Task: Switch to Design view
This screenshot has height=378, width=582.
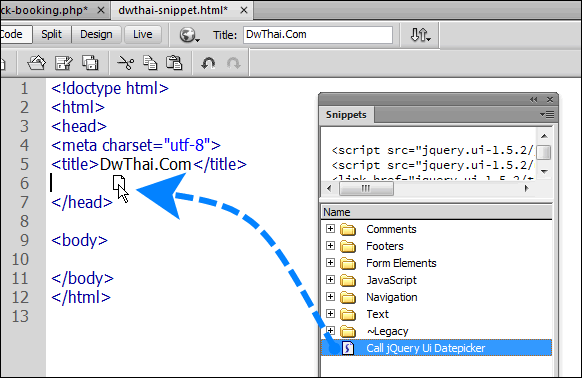Action: click(x=96, y=35)
